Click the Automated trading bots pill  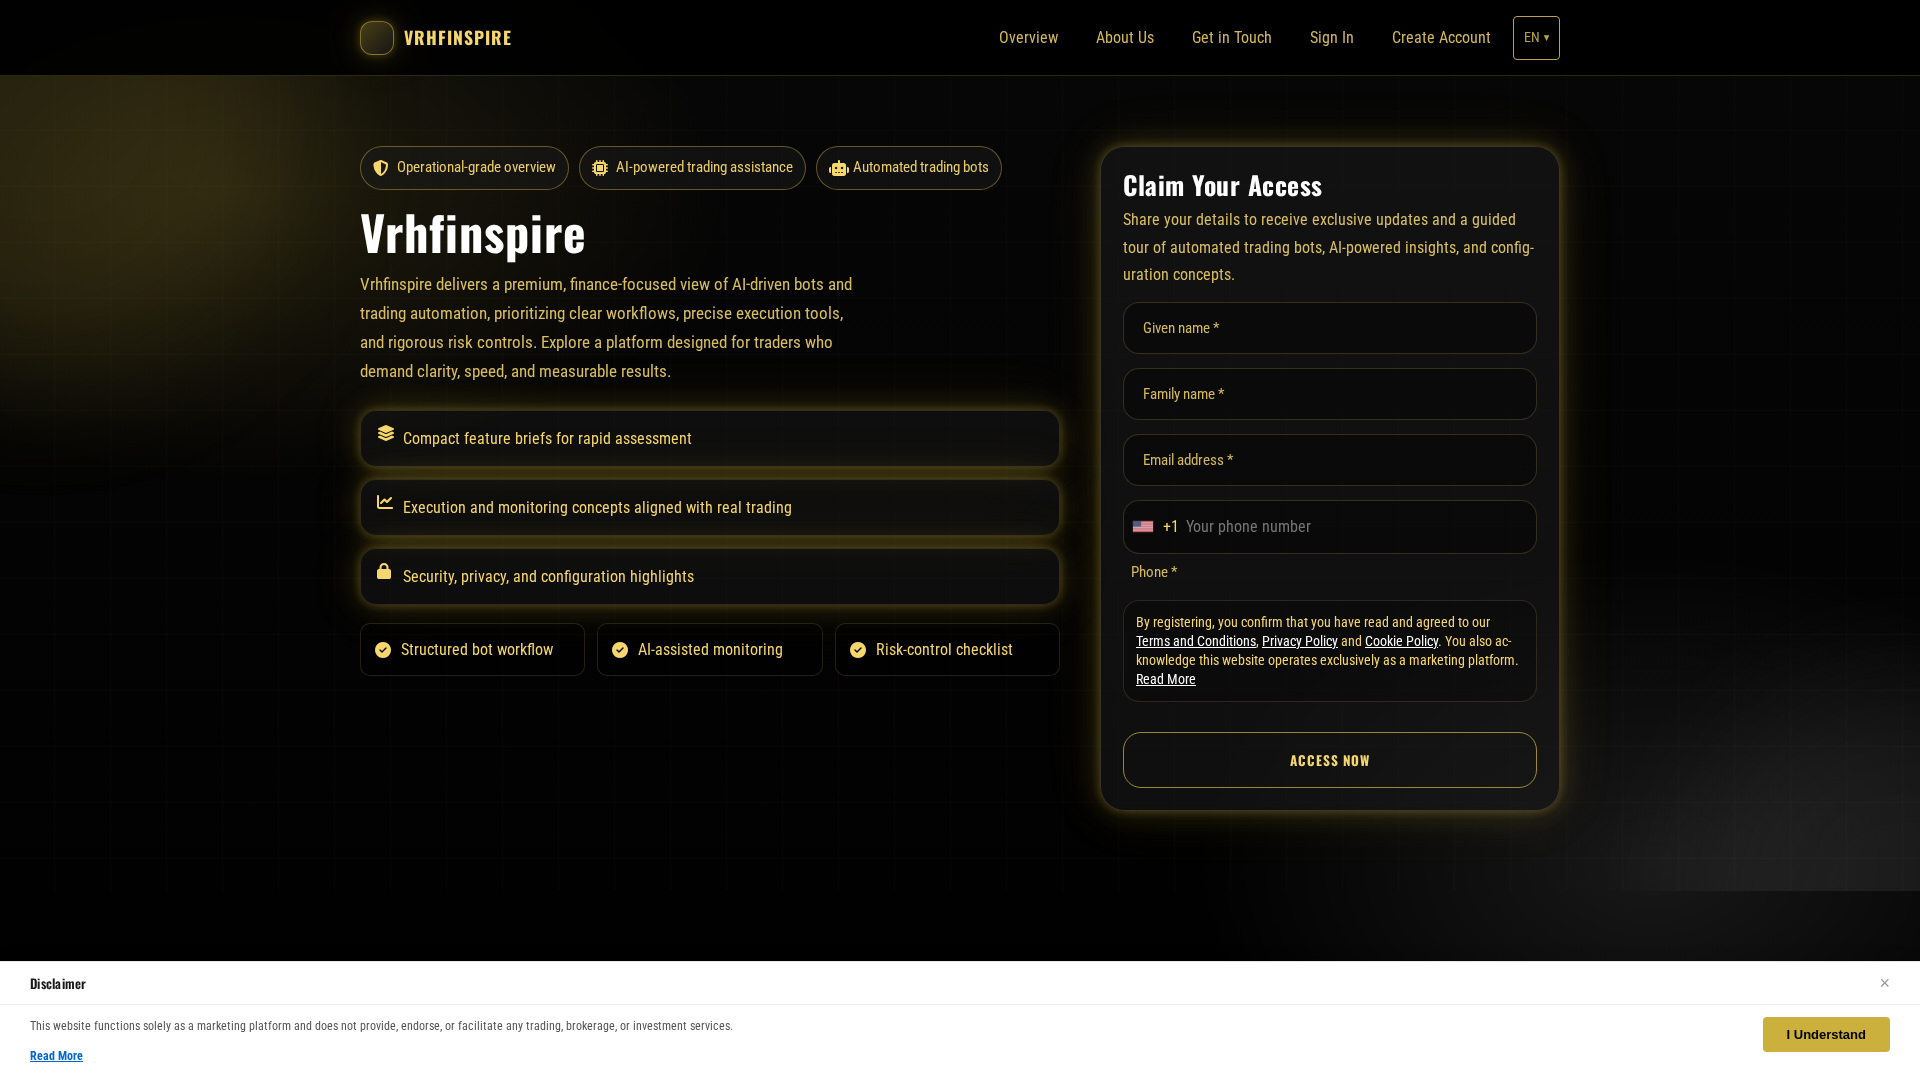pyautogui.click(x=909, y=168)
